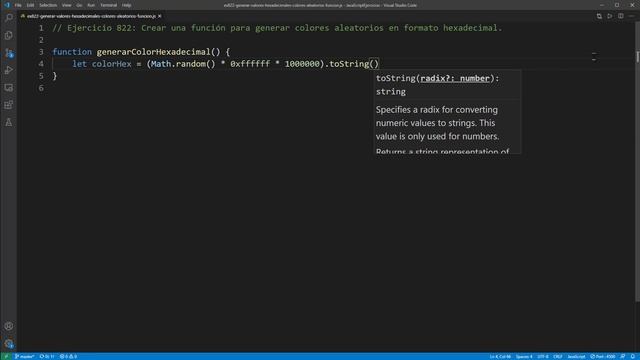The image size is (640, 360).
Task: Click the open changes icon in editor toolbar
Action: point(599,16)
